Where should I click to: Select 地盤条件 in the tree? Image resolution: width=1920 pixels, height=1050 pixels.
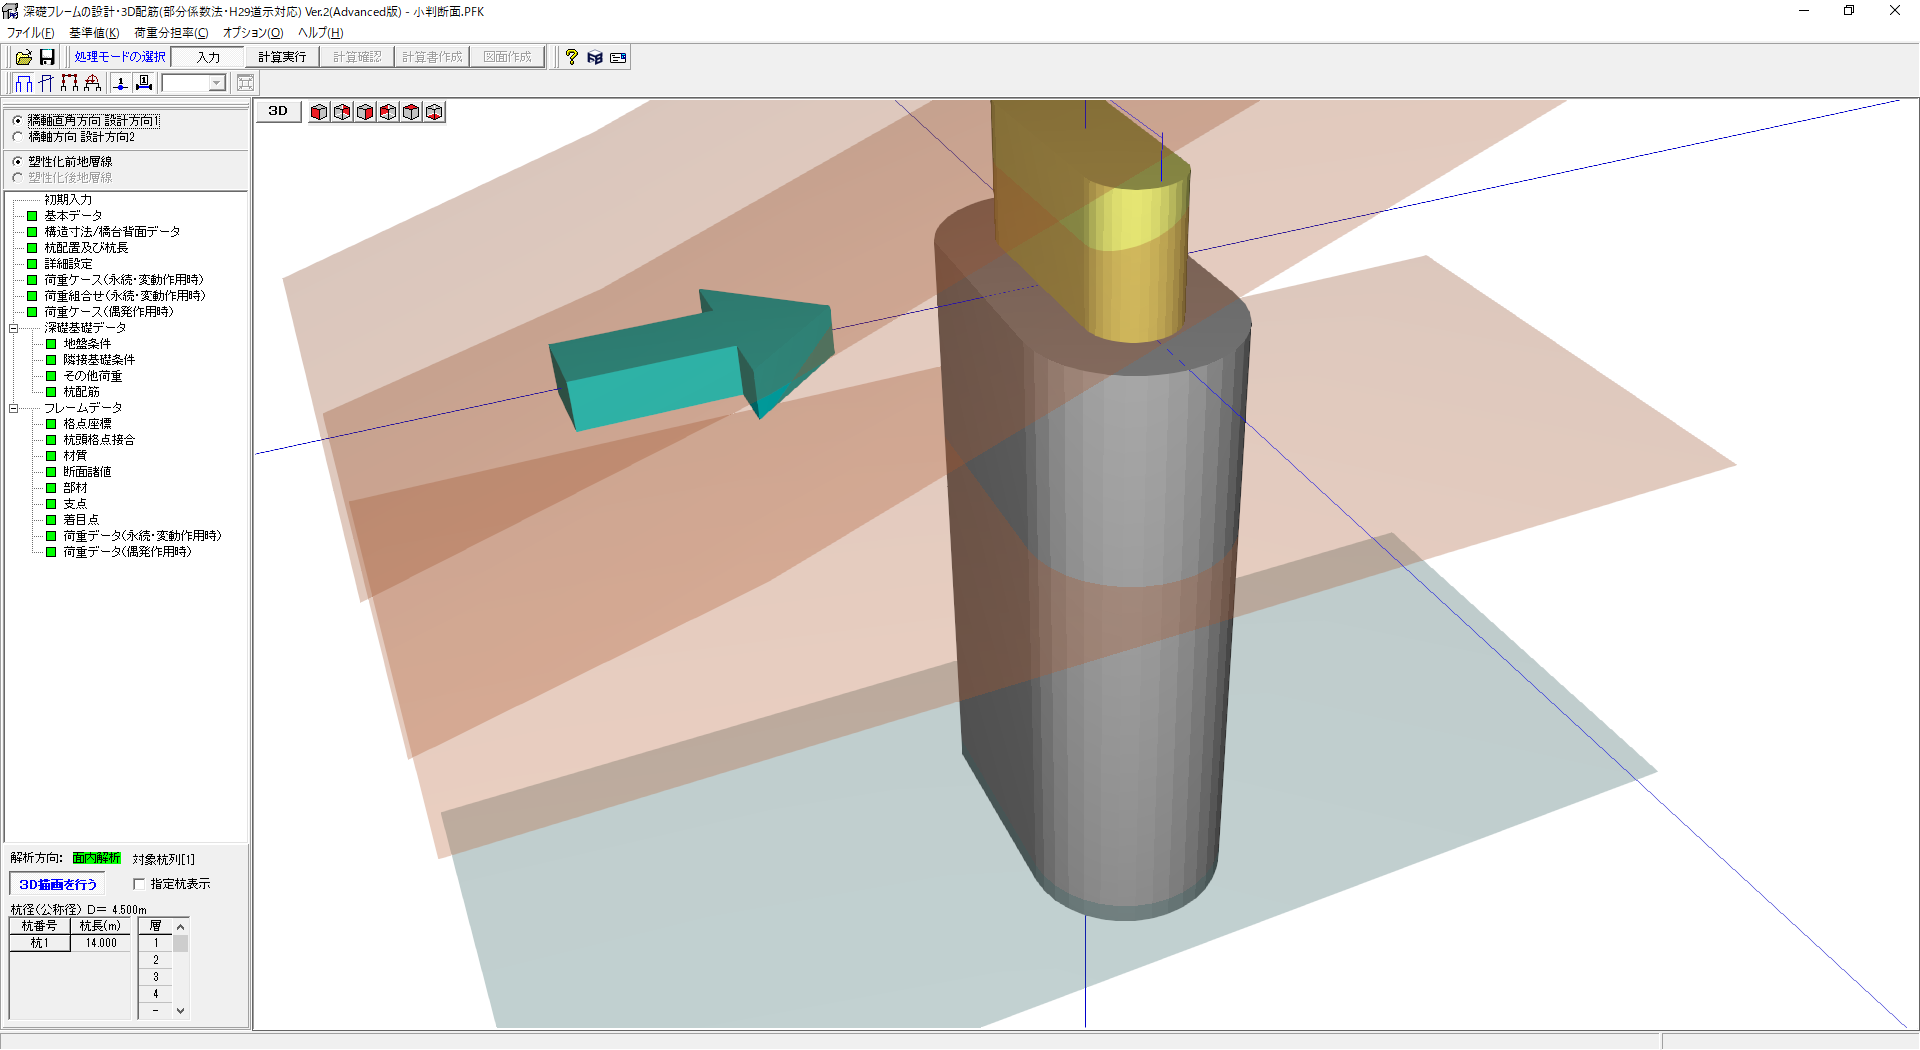pos(87,344)
